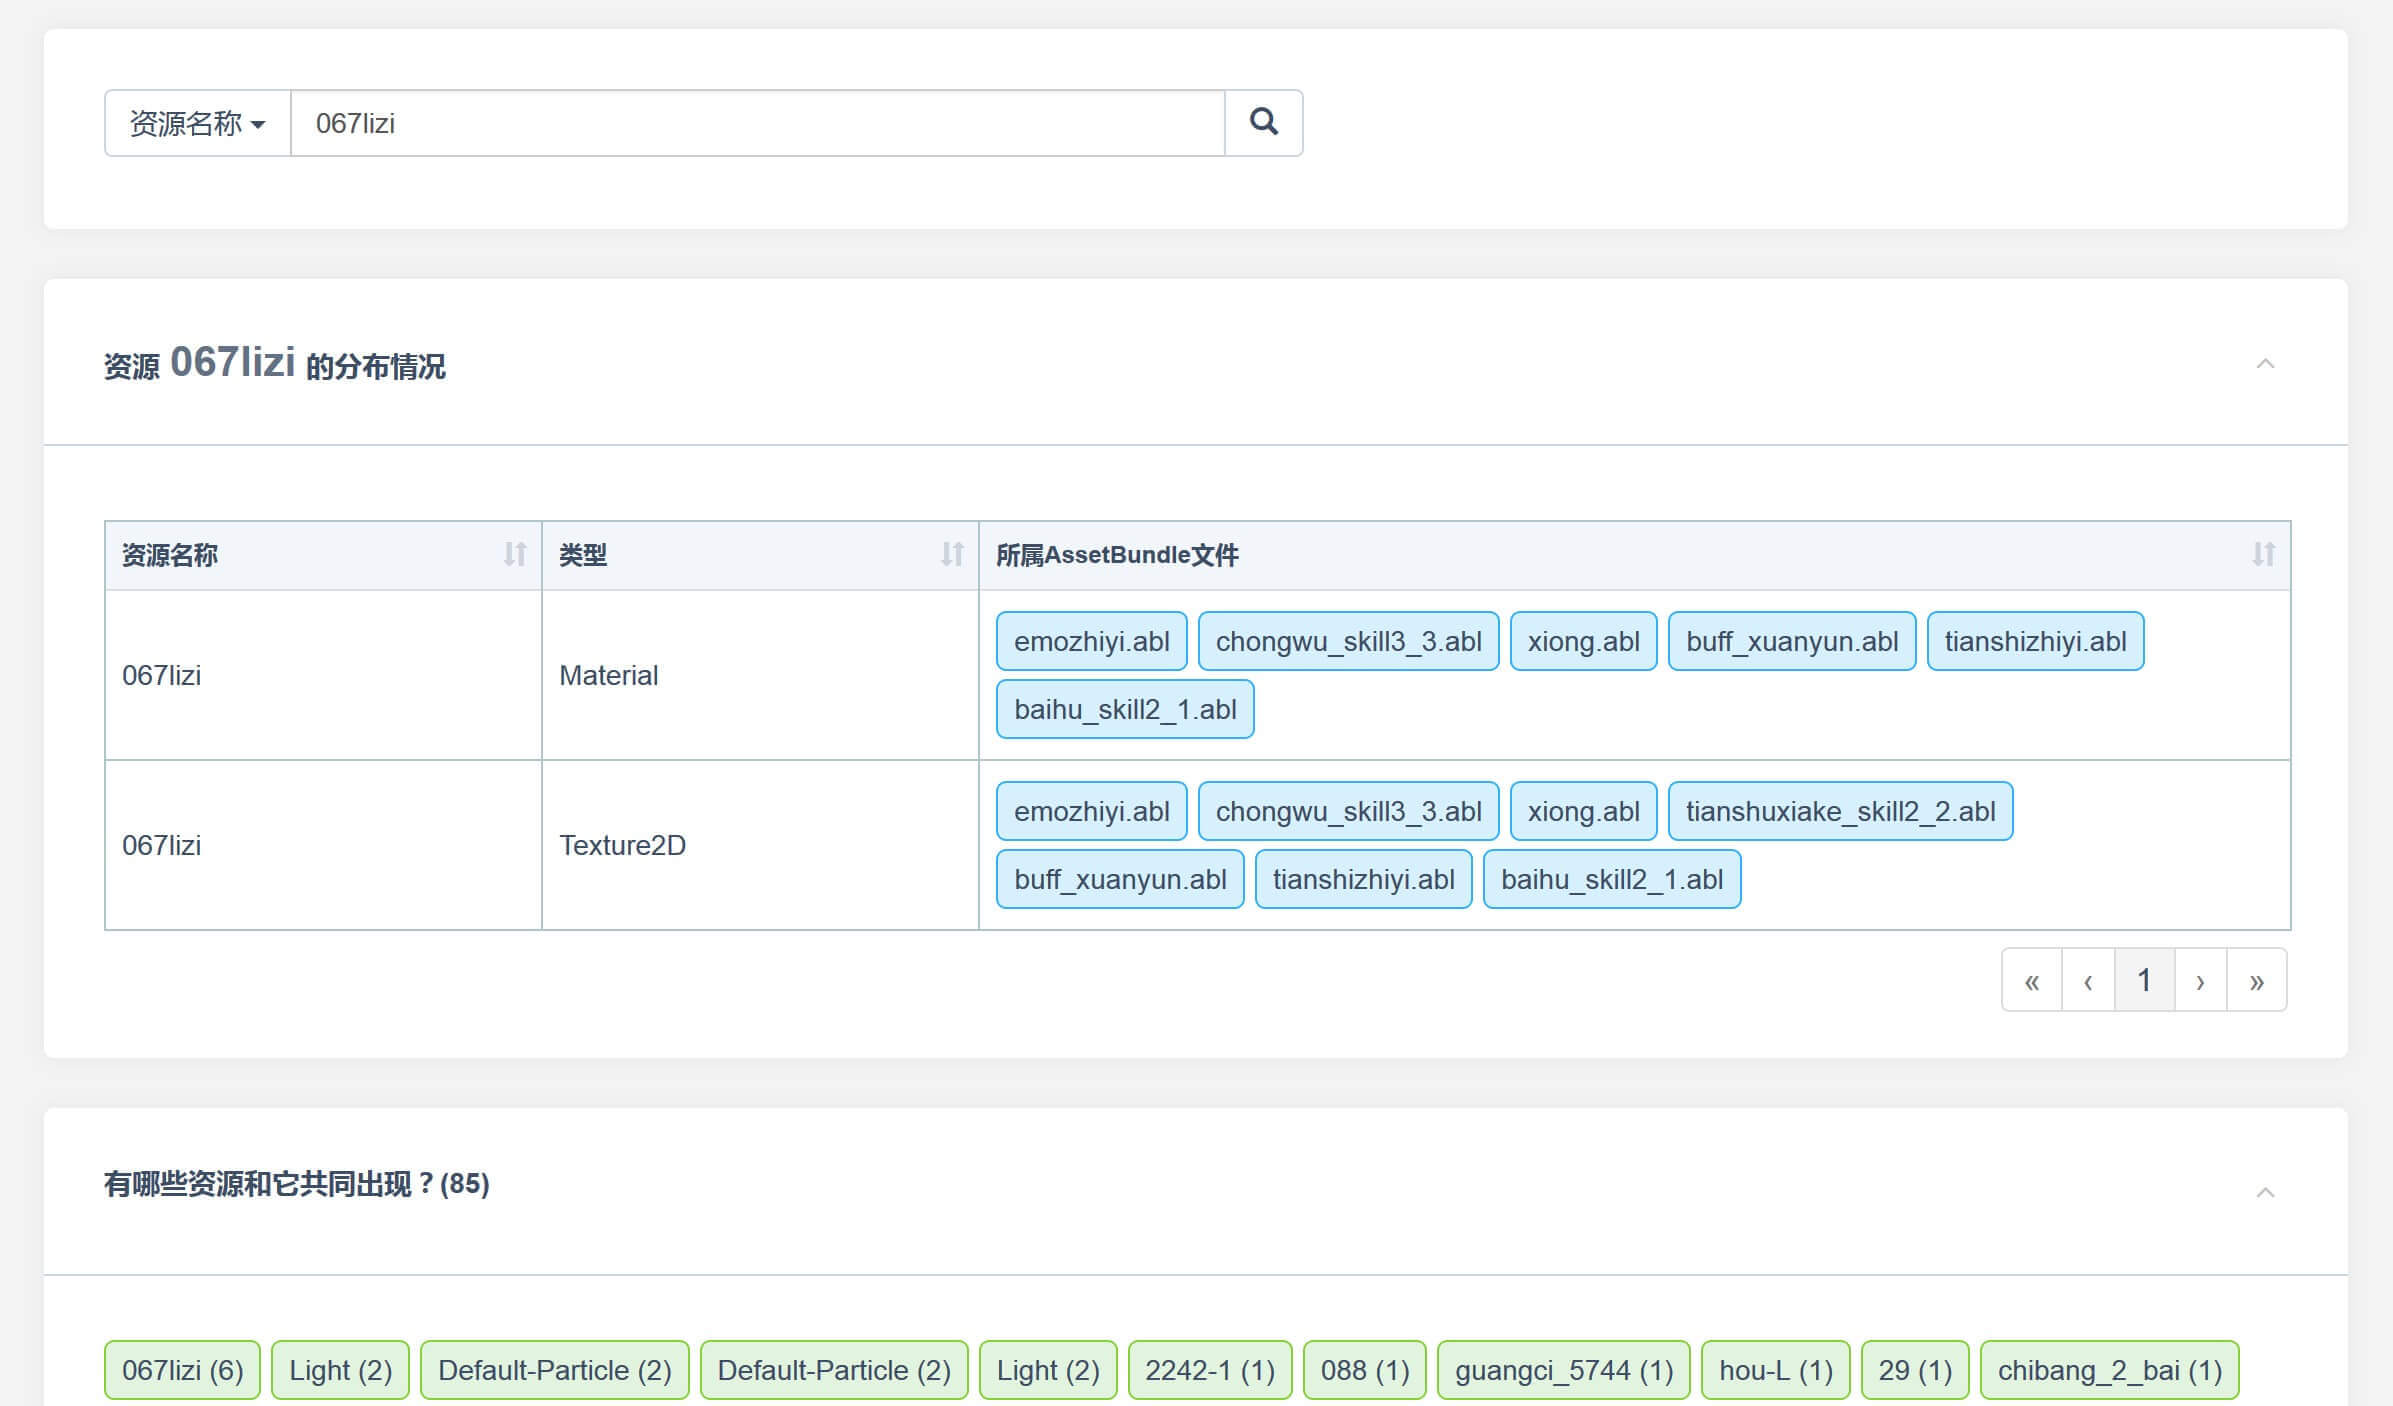Go to next page arrow
The image size is (2393, 1406).
tap(2200, 980)
